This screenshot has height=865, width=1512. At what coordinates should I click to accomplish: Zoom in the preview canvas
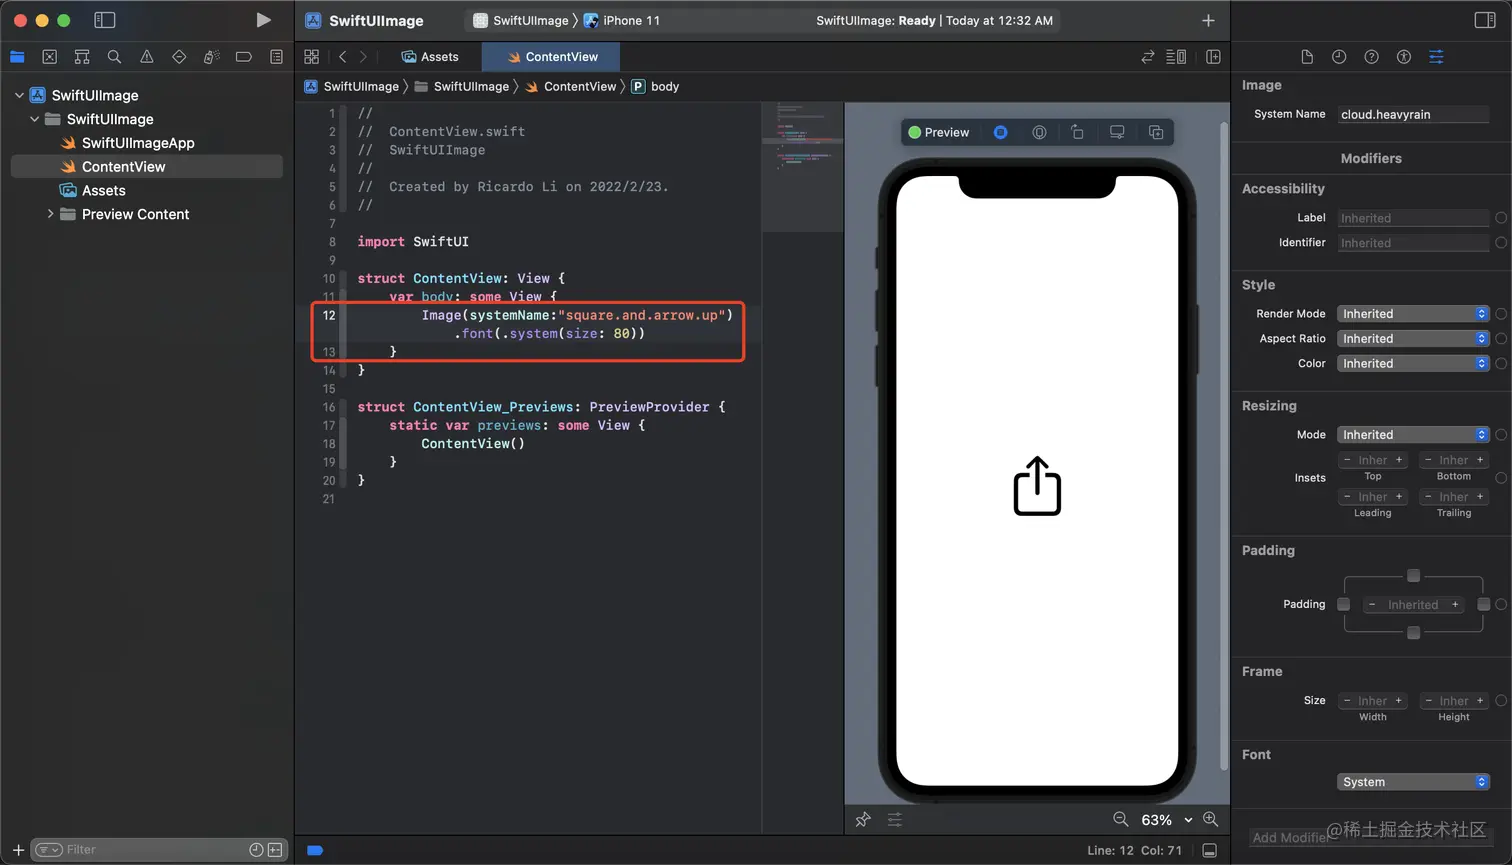click(1210, 819)
